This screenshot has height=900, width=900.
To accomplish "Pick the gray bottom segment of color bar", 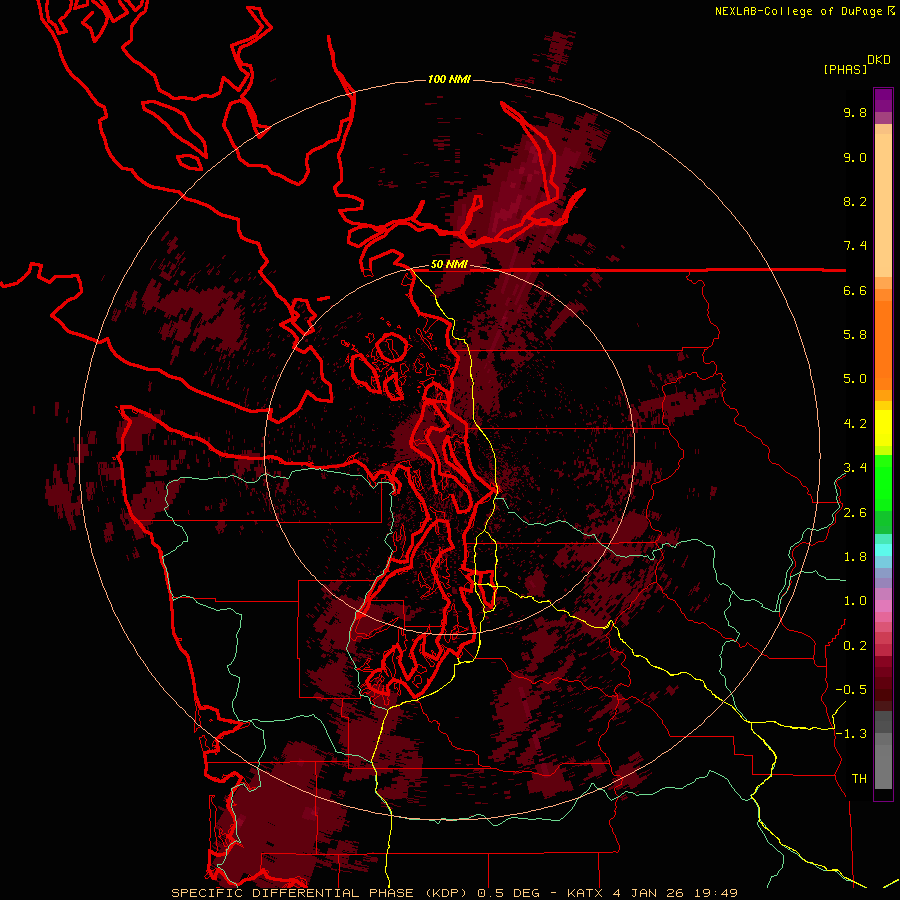I will coord(883,766).
